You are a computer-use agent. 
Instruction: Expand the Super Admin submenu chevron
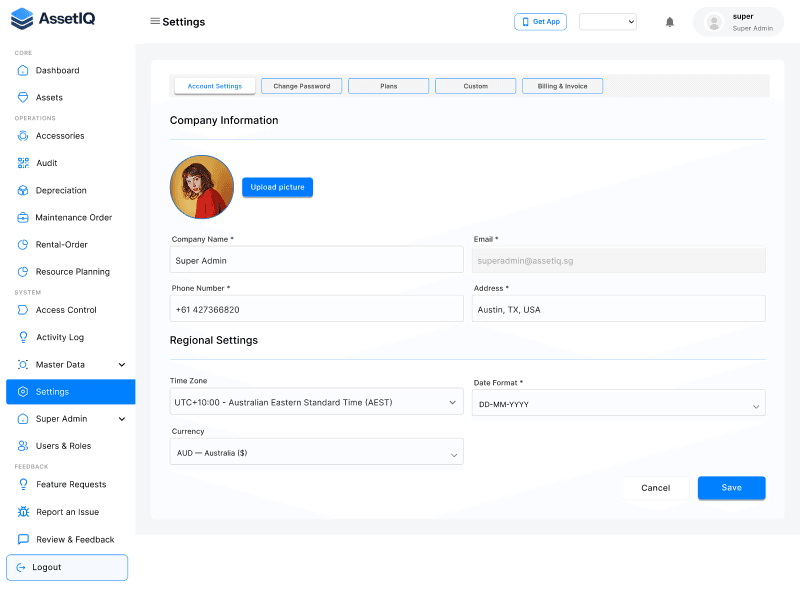tap(122, 419)
